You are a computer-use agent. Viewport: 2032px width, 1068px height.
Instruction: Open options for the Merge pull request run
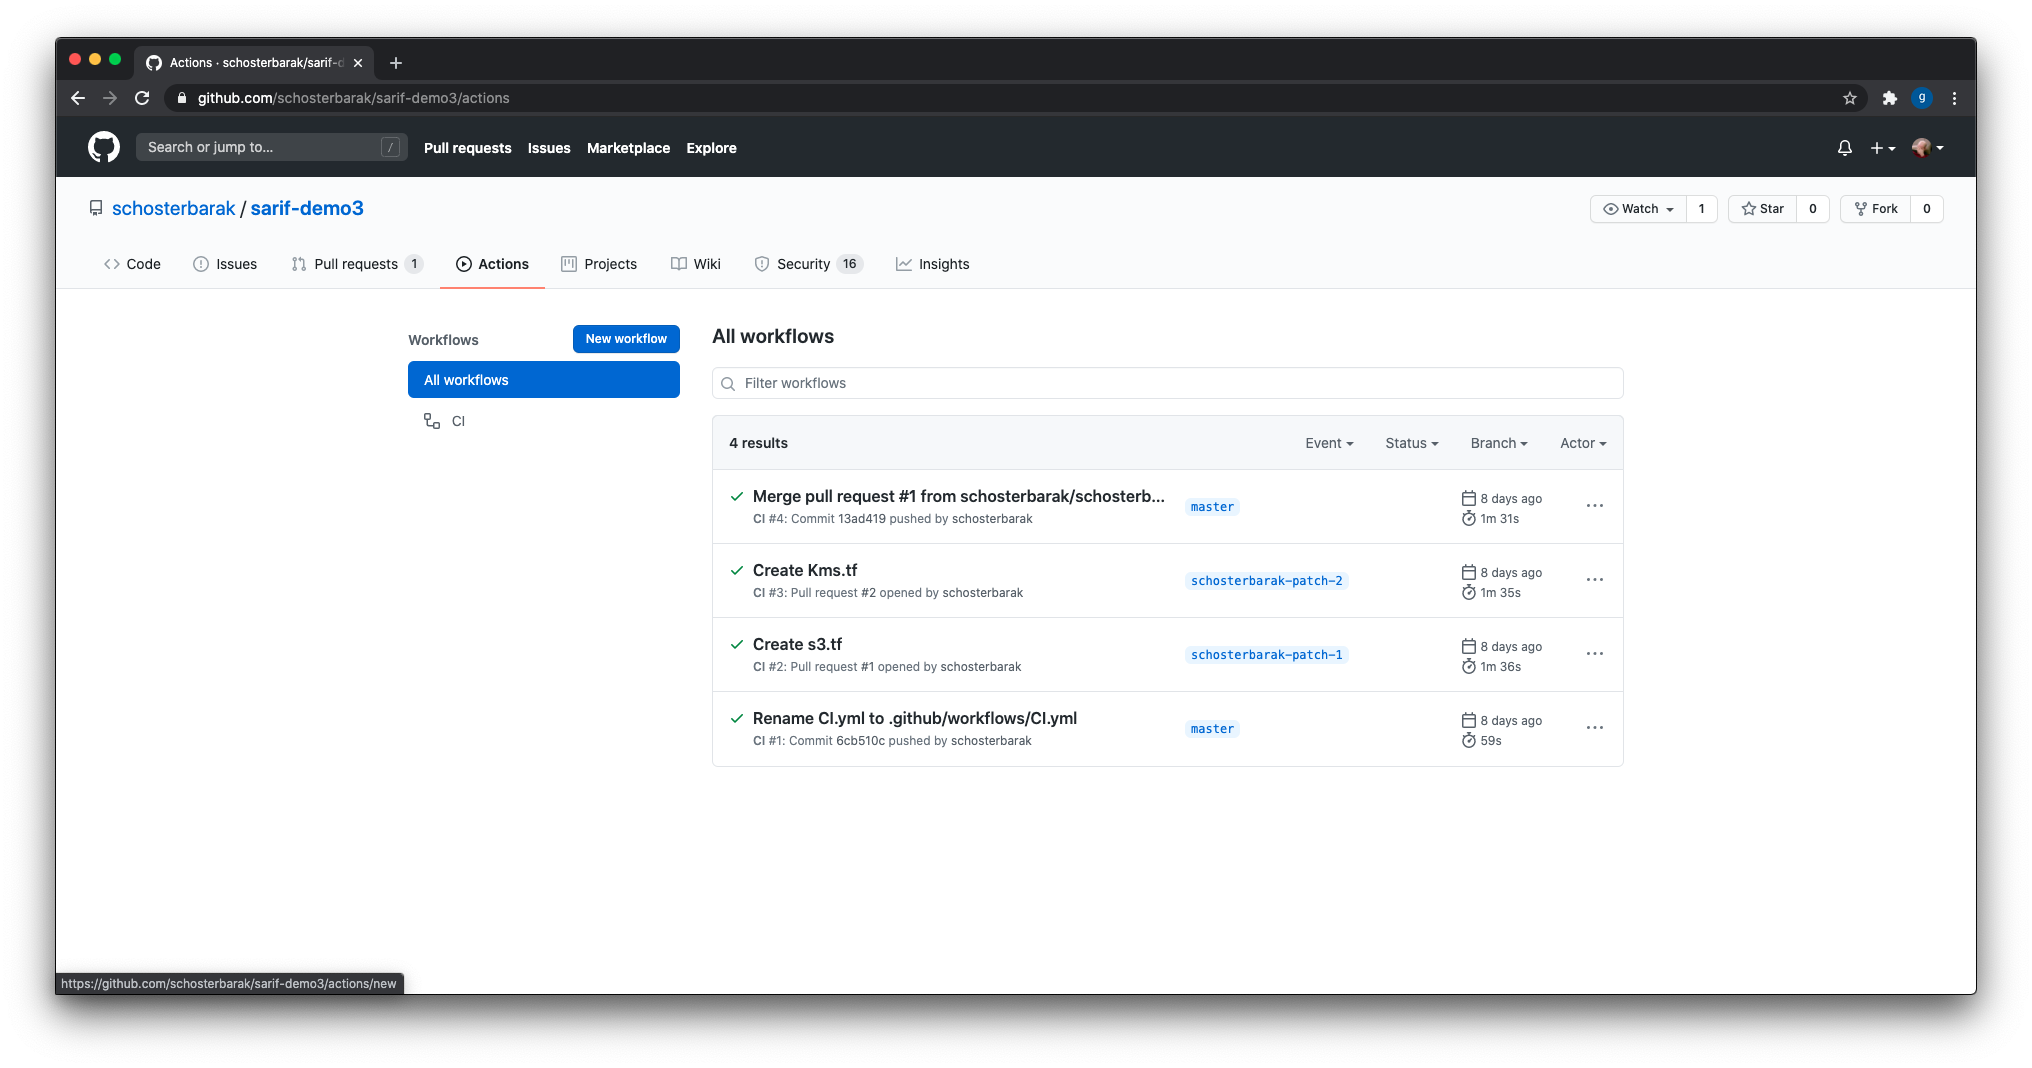[1595, 506]
